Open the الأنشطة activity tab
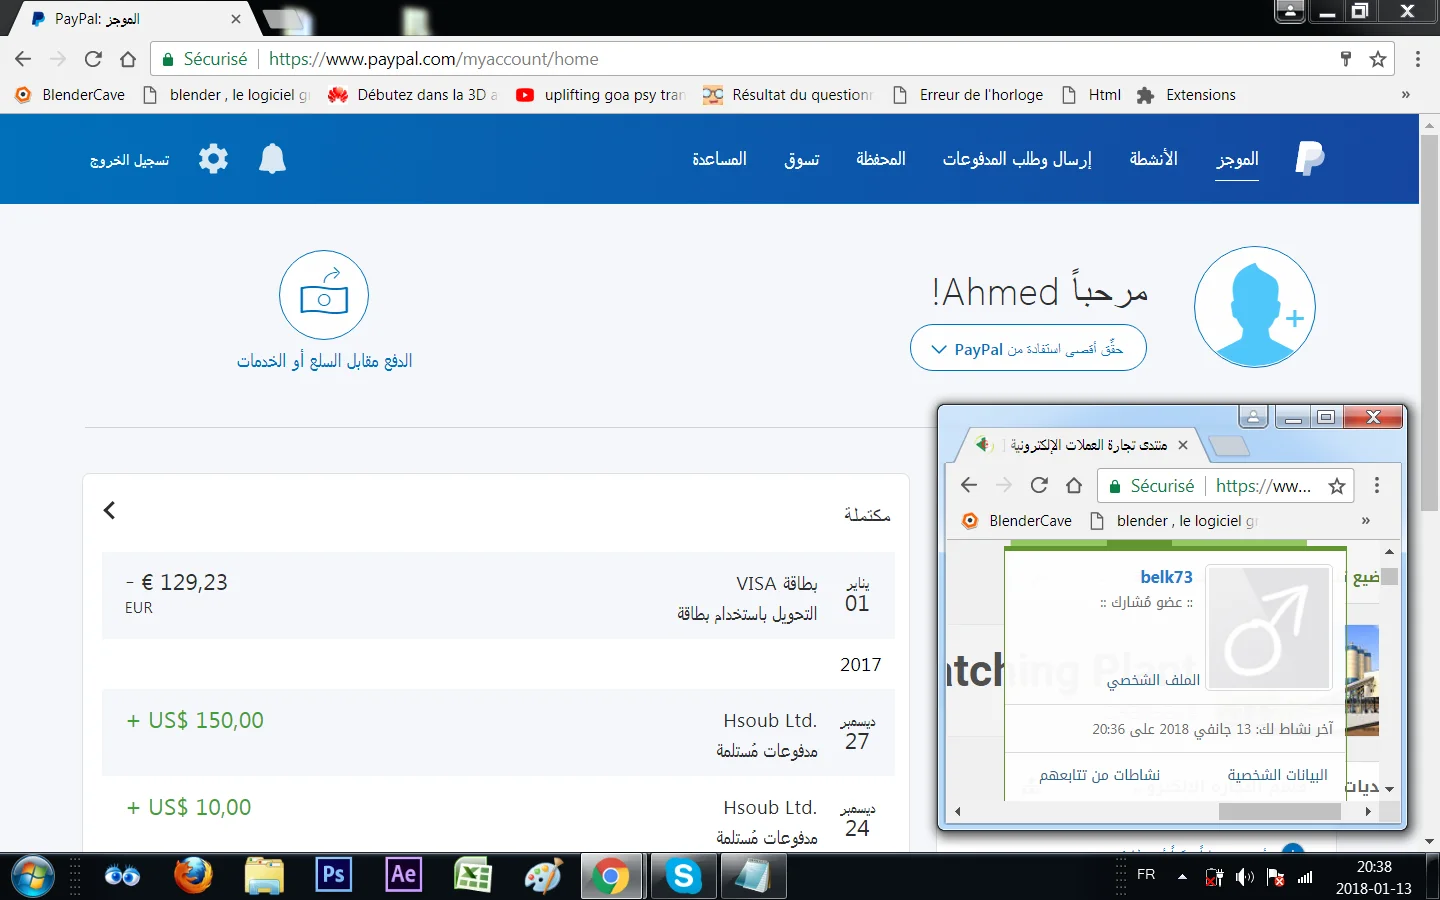The width and height of the screenshot is (1440, 900). [x=1153, y=159]
